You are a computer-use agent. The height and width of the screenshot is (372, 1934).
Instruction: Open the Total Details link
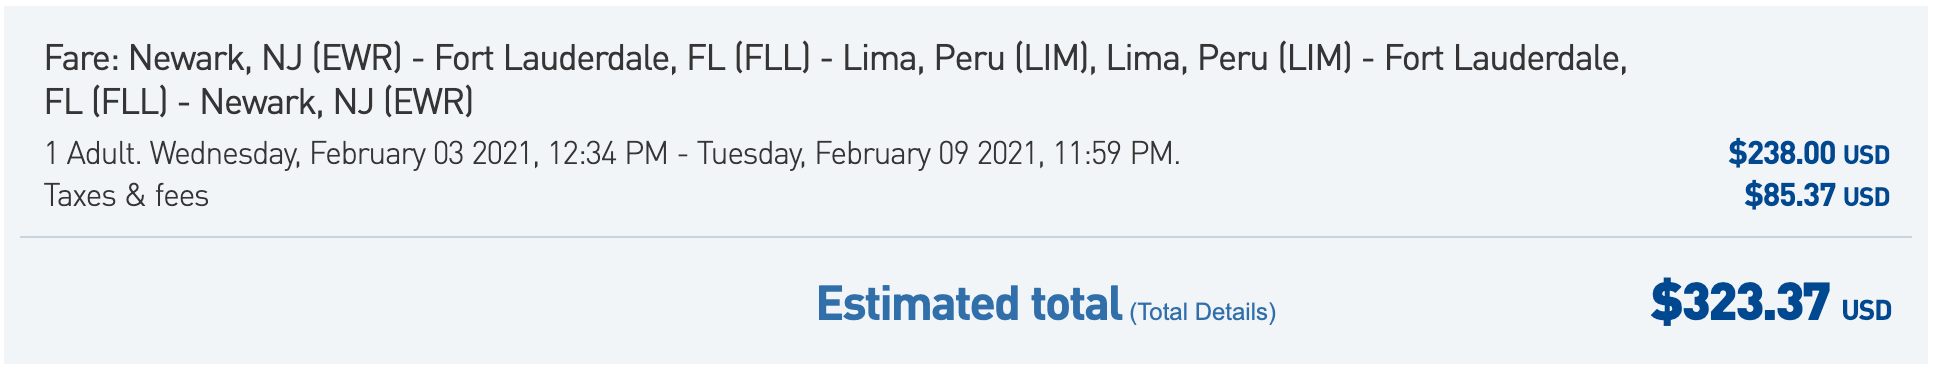point(1202,312)
